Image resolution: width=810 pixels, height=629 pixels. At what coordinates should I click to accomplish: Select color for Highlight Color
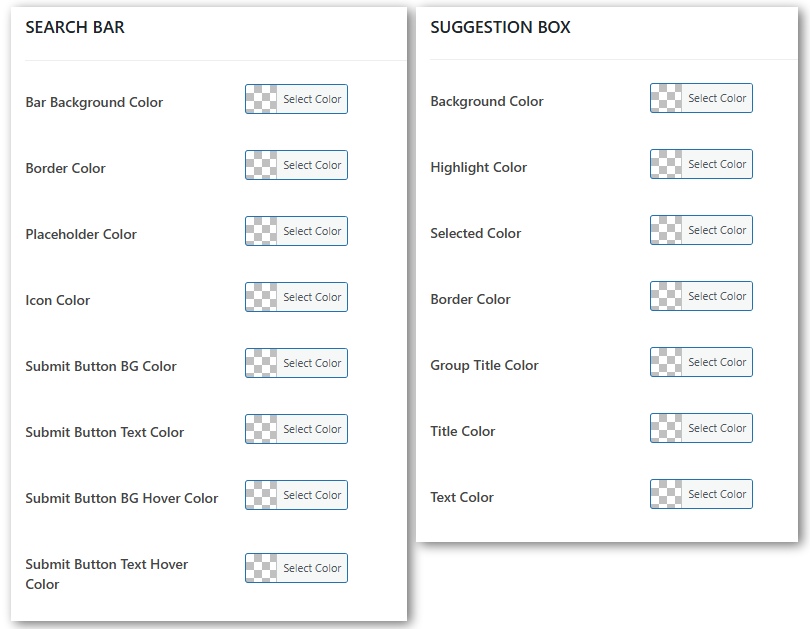coord(701,165)
